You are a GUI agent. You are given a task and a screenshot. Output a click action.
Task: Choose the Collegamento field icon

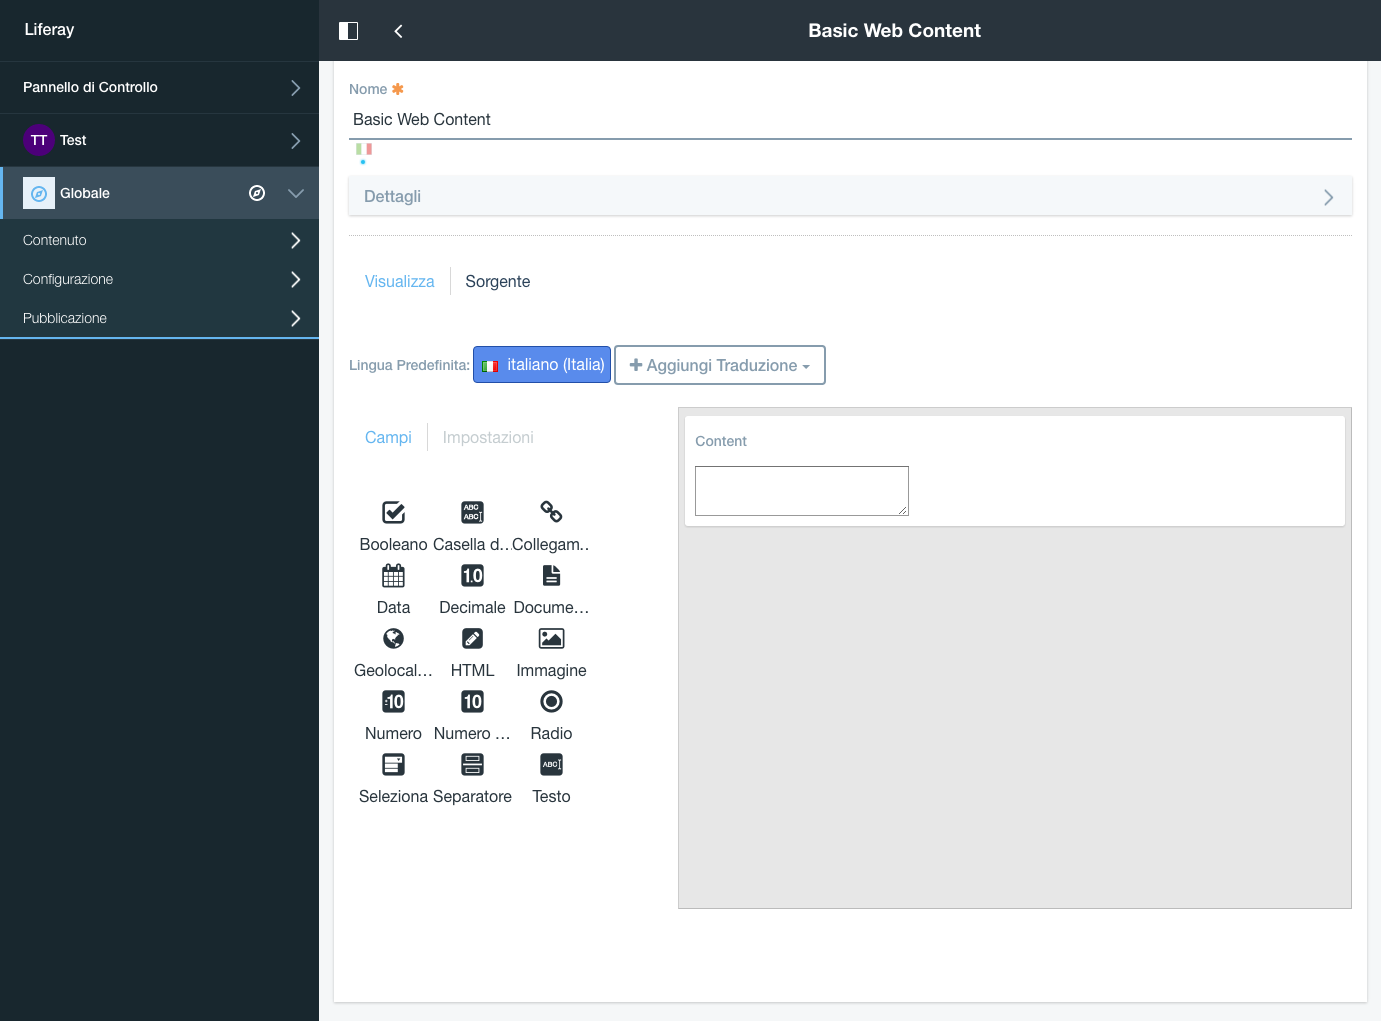pyautogui.click(x=551, y=512)
